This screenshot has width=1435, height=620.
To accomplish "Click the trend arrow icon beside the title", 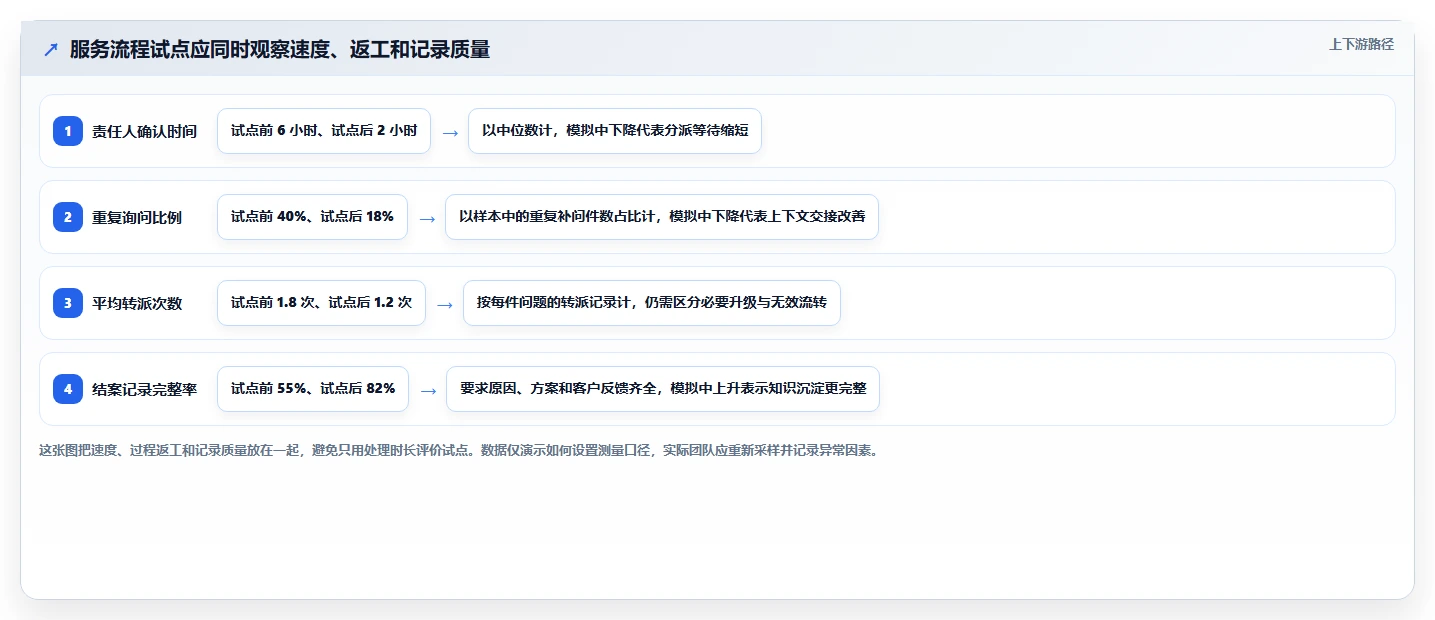I will [x=51, y=50].
